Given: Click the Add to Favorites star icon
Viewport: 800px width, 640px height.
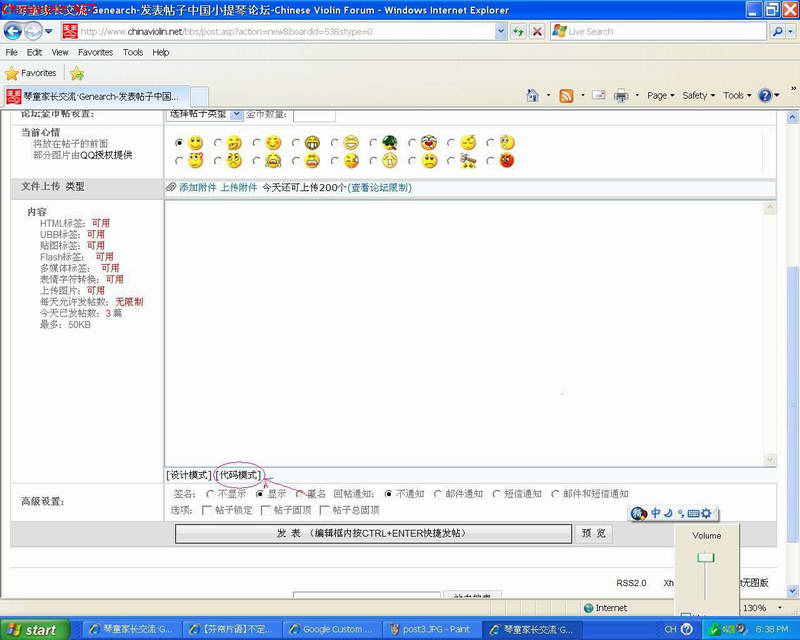Looking at the screenshot, I should [77, 74].
